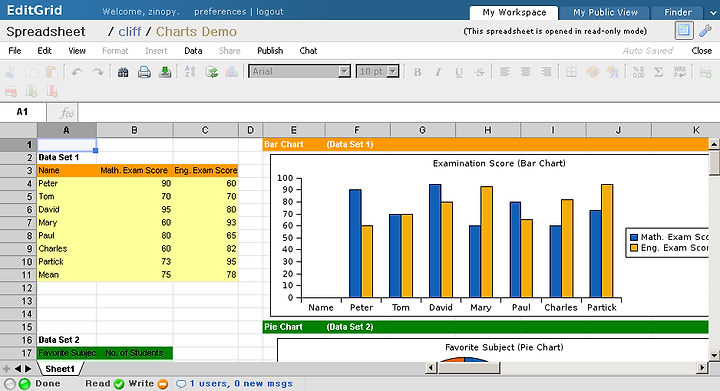Click the 1 users, 0 new msgs link
Screen dimensions: 720x391
(241, 384)
